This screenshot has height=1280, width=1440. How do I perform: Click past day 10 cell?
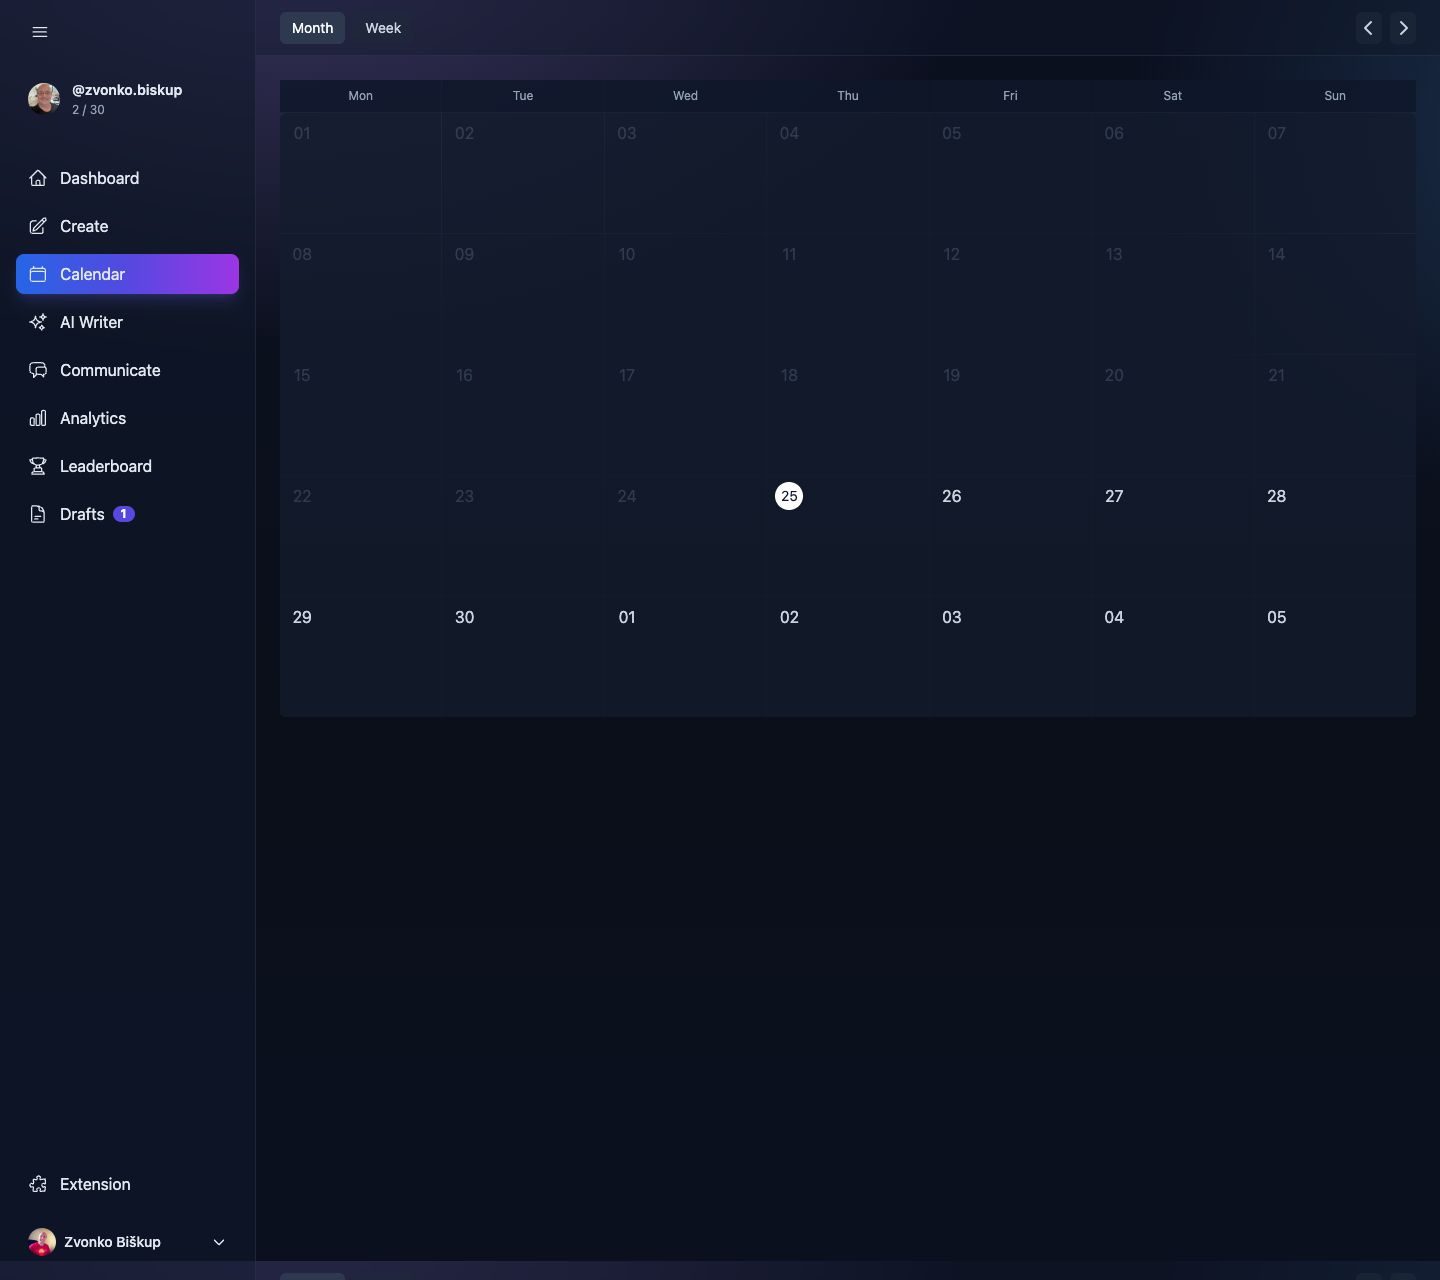(x=686, y=294)
